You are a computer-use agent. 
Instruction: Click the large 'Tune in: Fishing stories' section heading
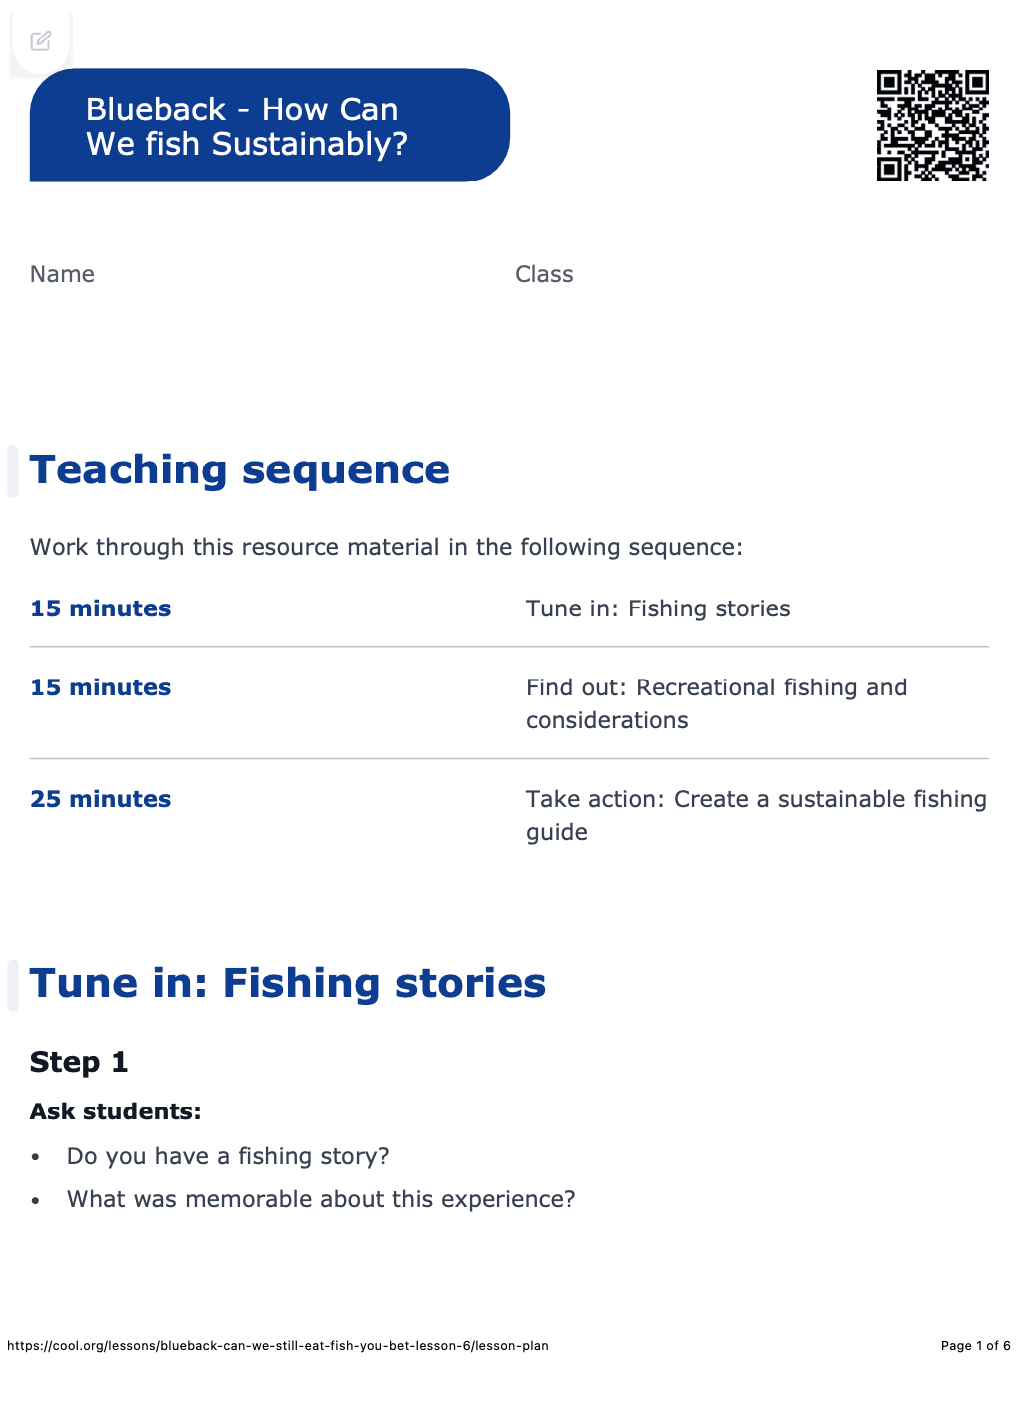288,983
